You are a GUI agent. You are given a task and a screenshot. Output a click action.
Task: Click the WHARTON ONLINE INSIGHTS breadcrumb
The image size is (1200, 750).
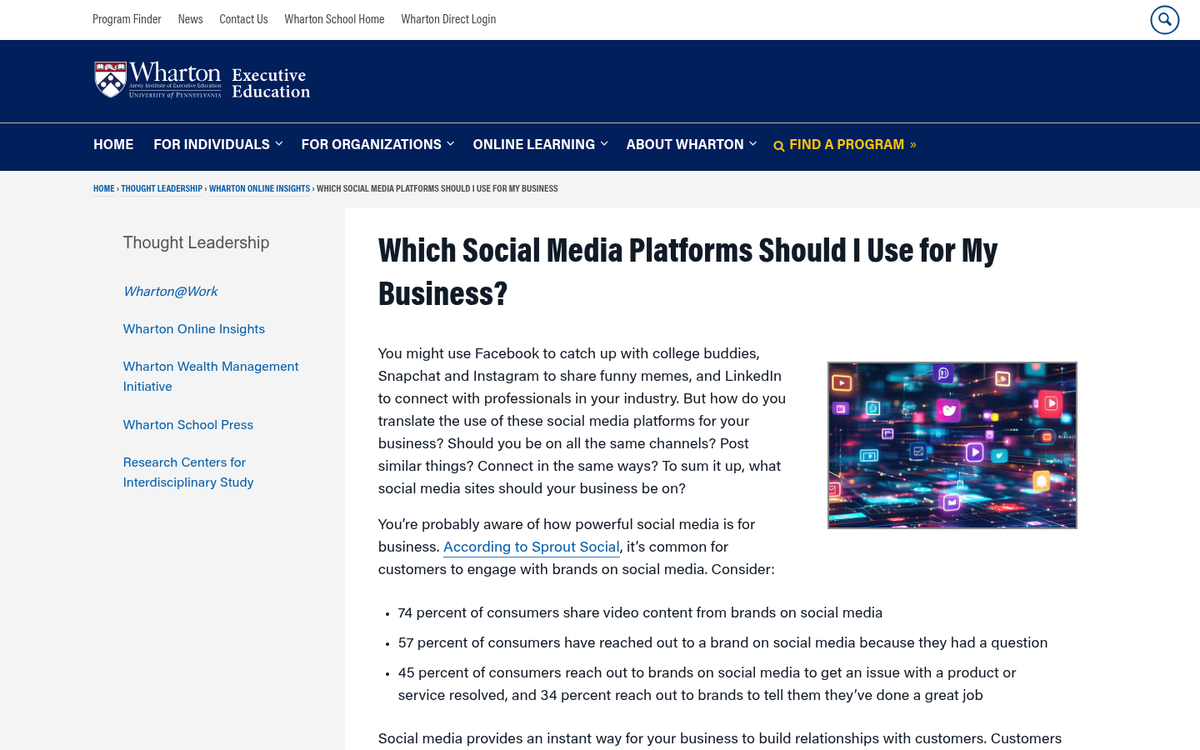click(x=259, y=188)
